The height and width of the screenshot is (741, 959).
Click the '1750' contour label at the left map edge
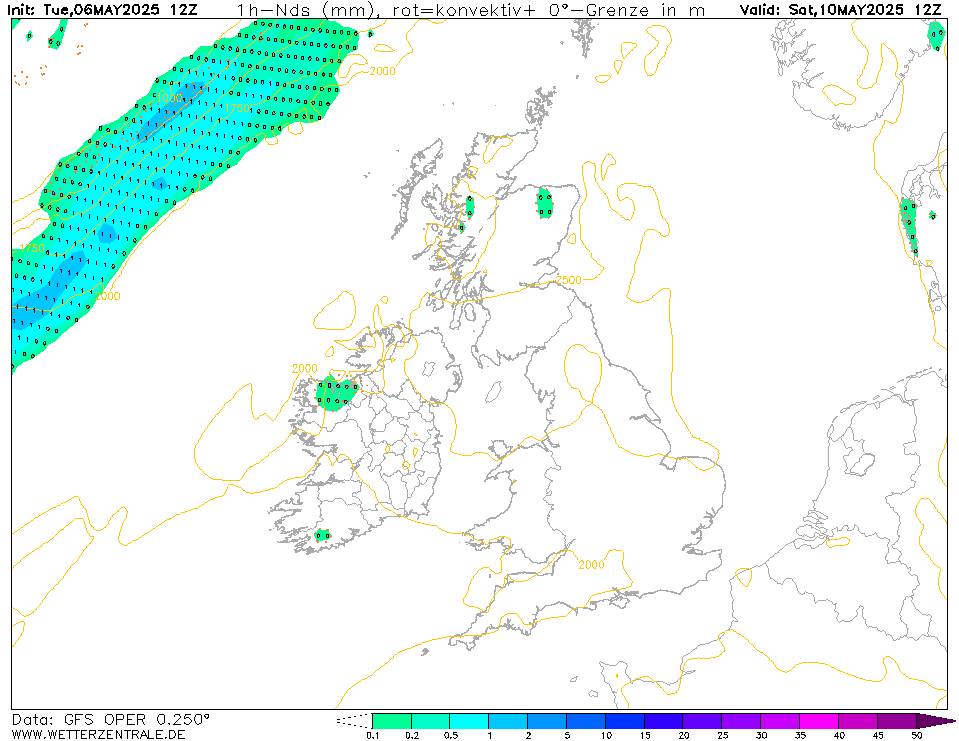point(32,248)
